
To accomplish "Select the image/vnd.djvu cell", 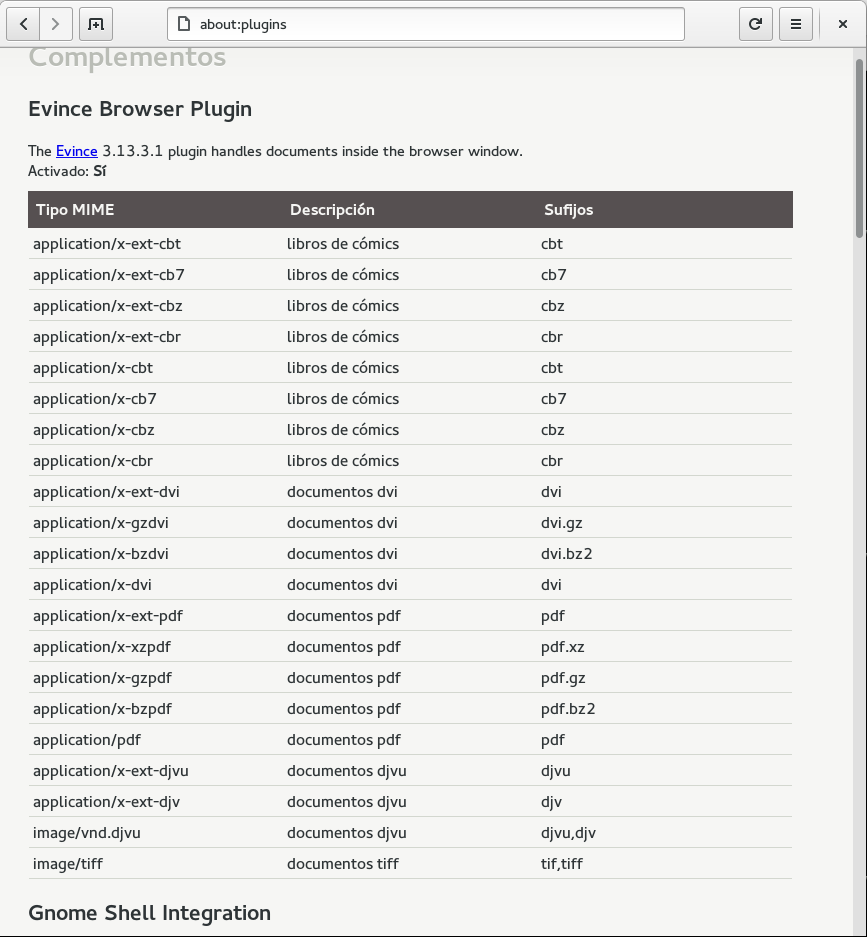I will [87, 834].
